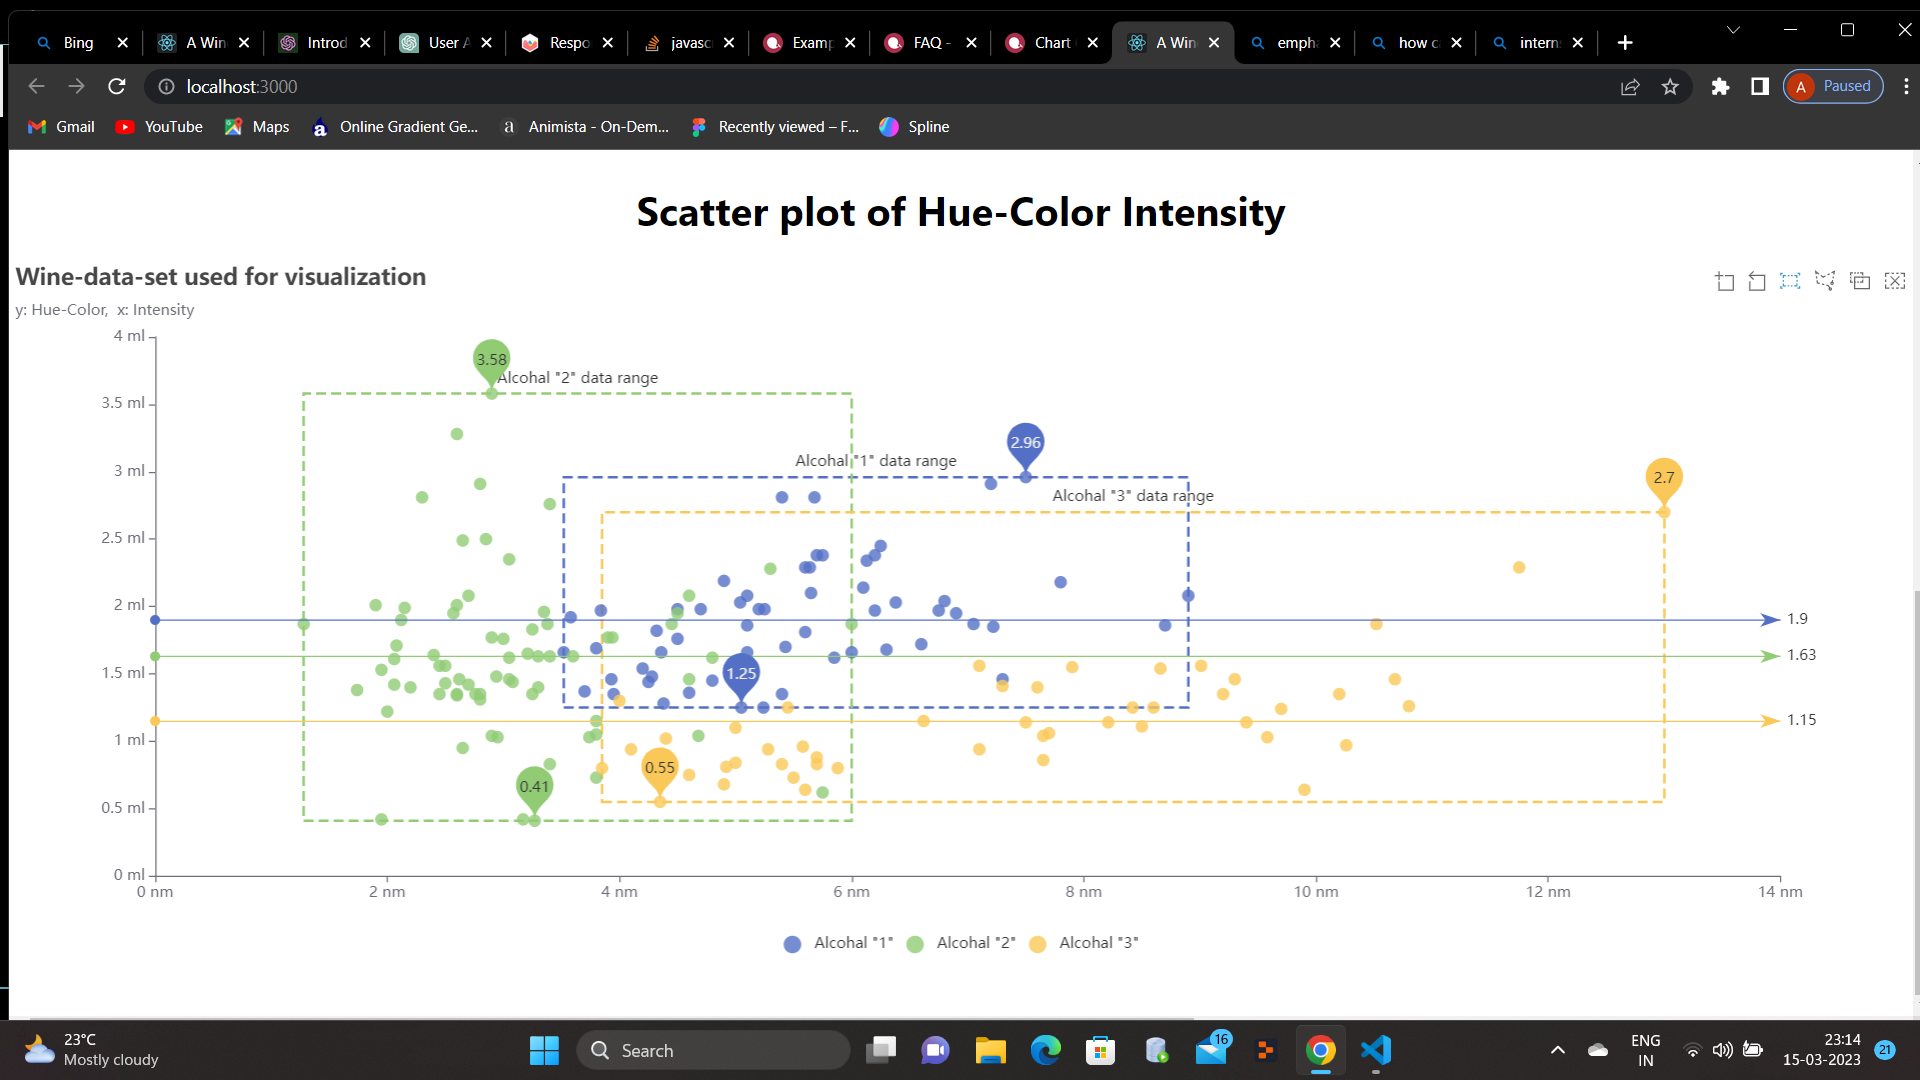The image size is (1920, 1080).
Task: Open the Chrome menu with three dots
Action: [1907, 86]
